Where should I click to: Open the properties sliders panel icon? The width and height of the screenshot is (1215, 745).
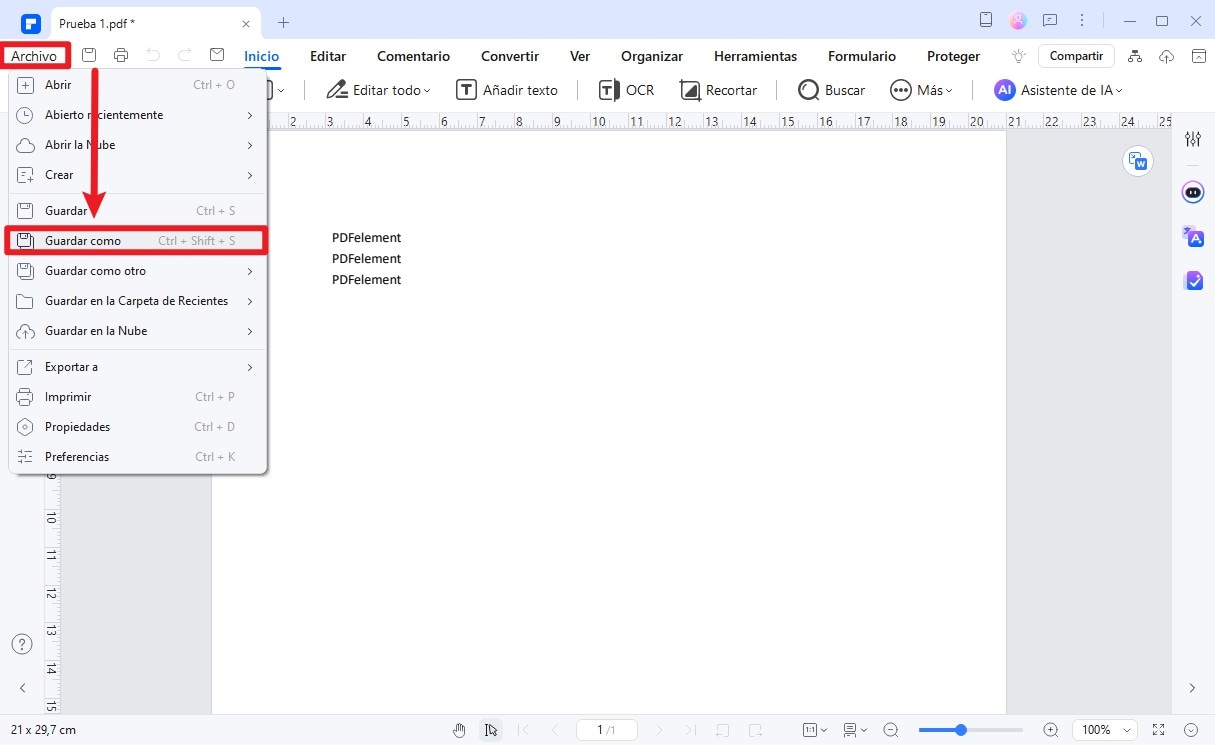[1193, 139]
